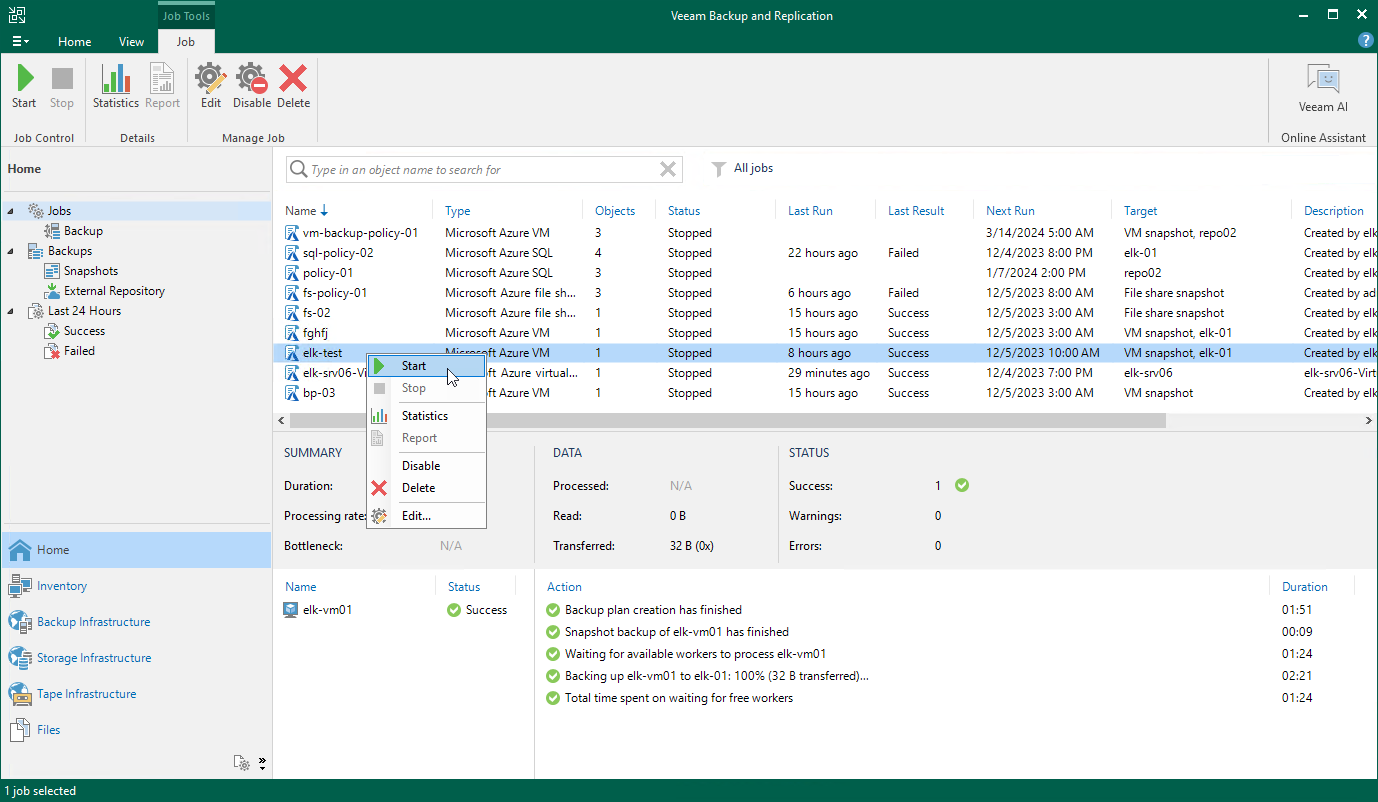
Task: Select the Failed node under Last 24 Hours
Action: point(79,351)
